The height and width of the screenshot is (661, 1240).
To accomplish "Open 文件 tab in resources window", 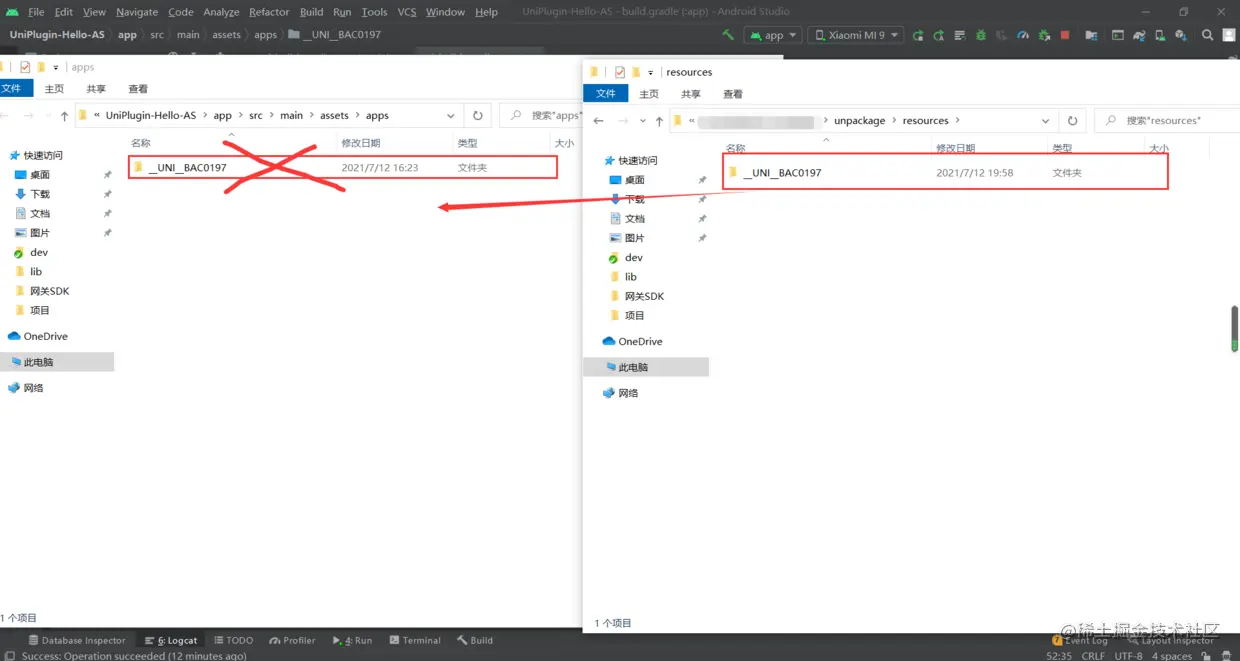I will tap(606, 93).
